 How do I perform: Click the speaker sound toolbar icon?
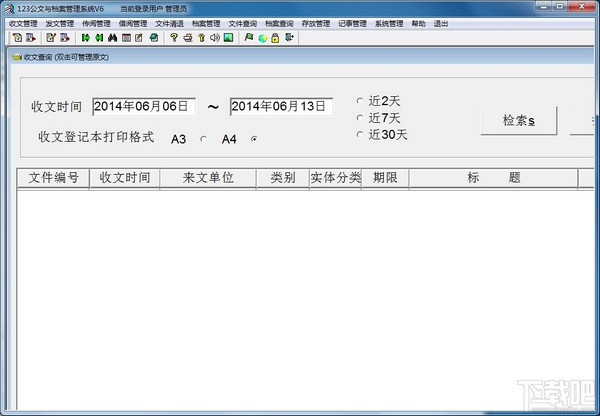coord(215,38)
